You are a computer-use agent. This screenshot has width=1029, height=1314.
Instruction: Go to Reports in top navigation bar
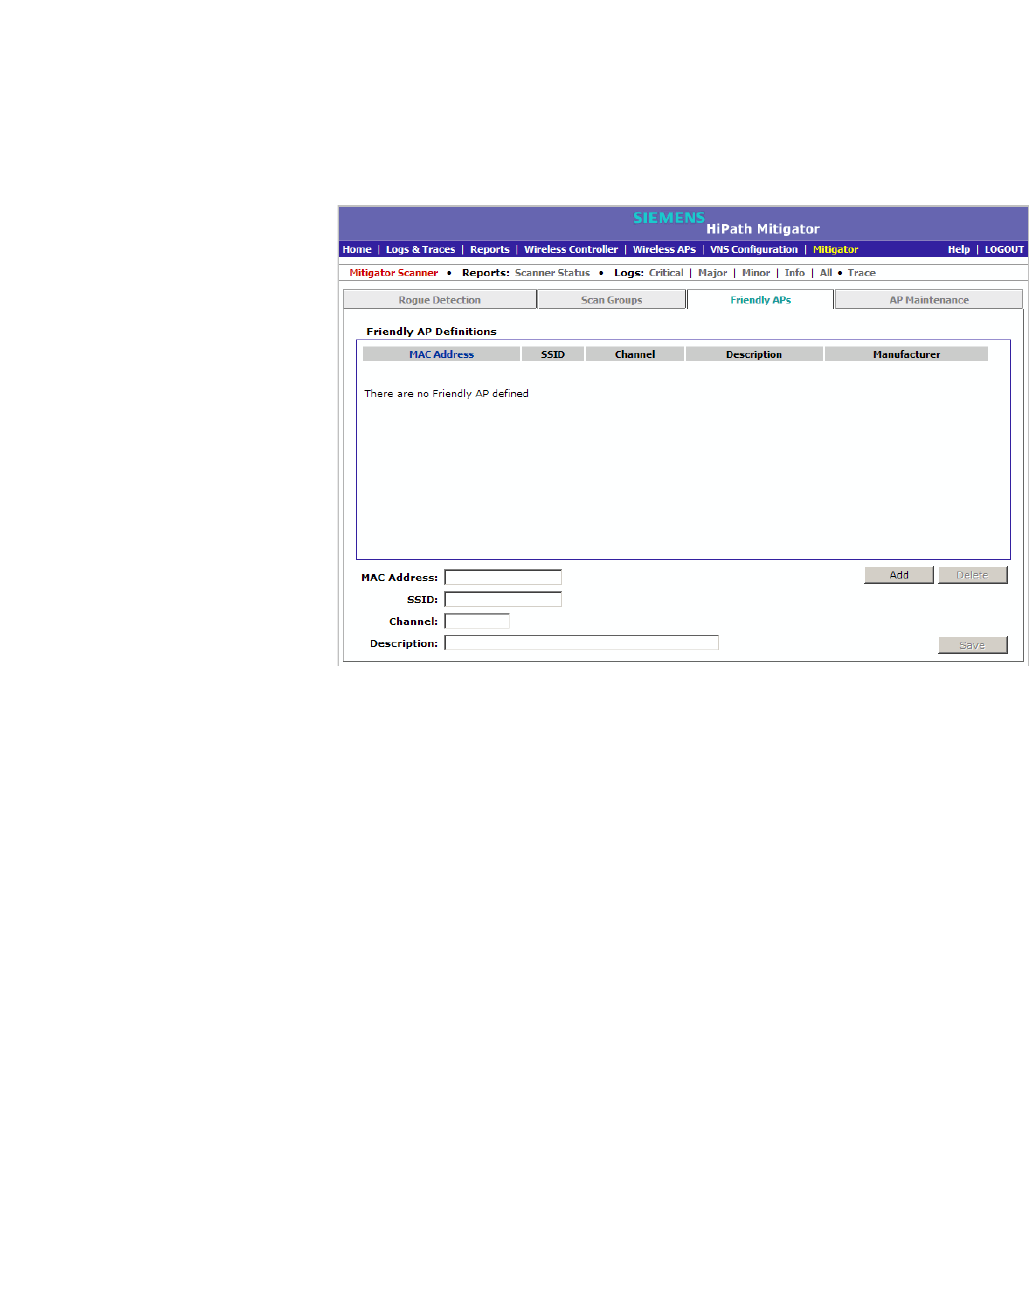click(490, 250)
